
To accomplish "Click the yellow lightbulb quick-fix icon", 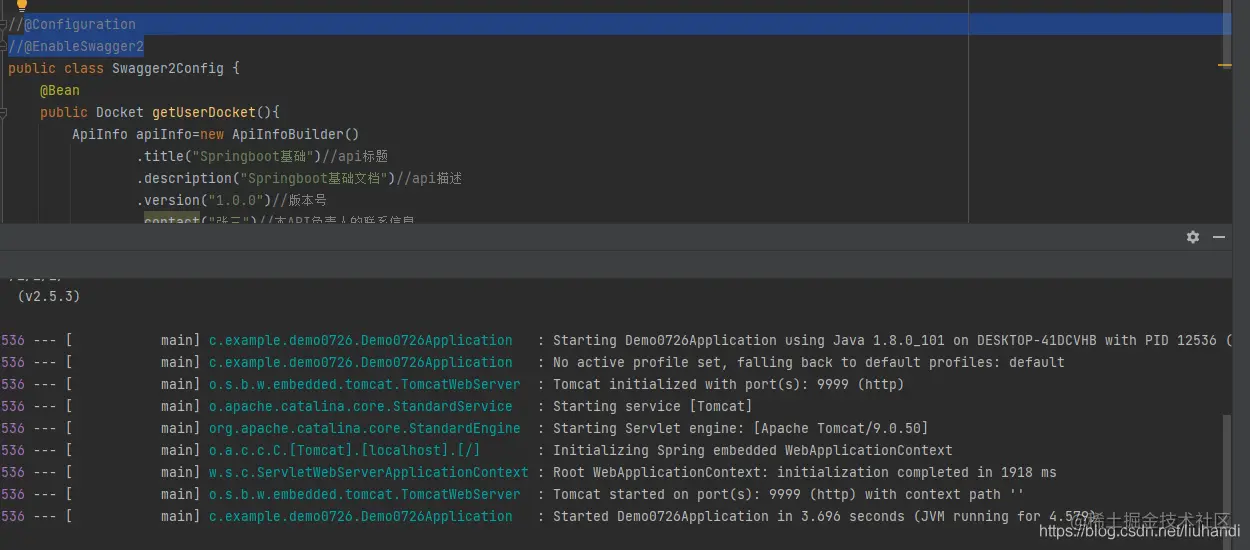I will point(22,5).
